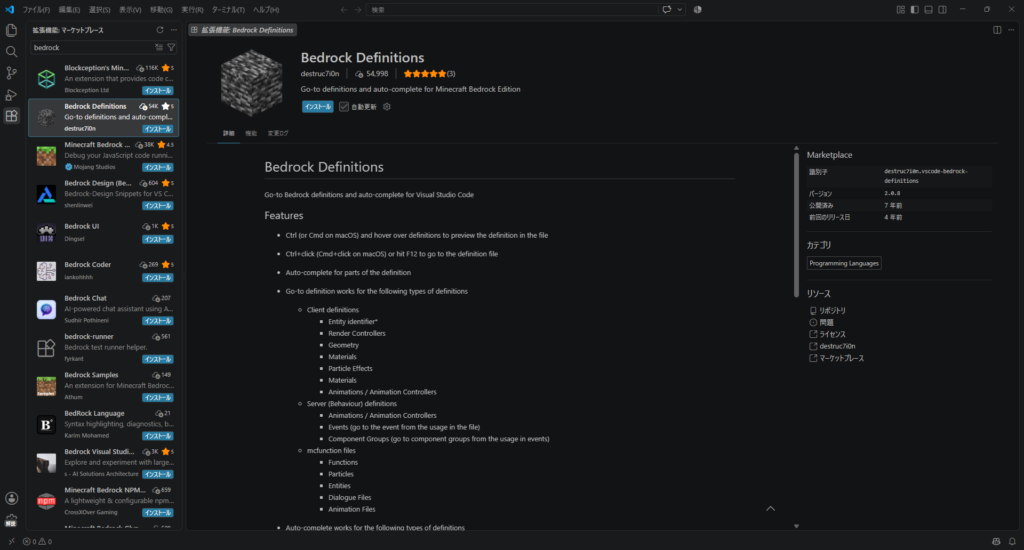Toggle the auto-update checkbox
1024x550 pixels.
(x=344, y=106)
